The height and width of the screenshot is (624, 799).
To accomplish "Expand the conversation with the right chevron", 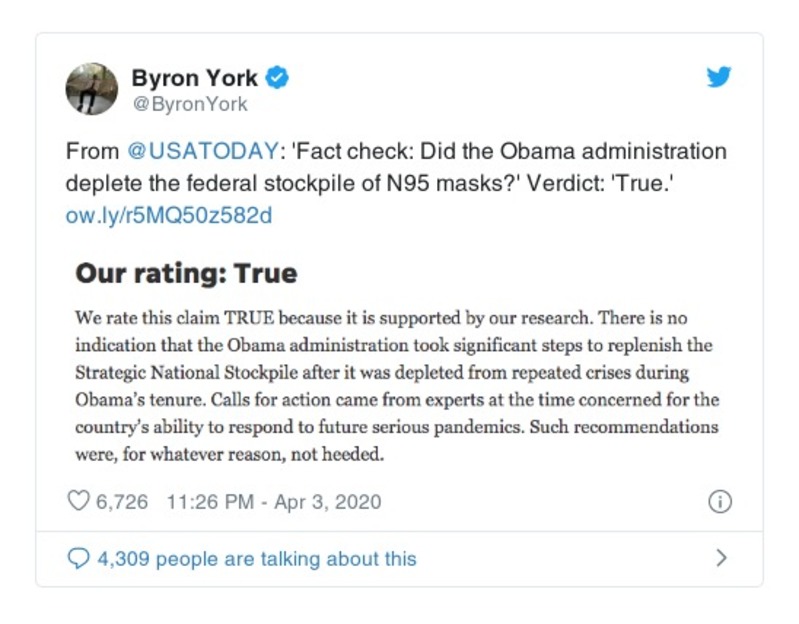I will 721,558.
